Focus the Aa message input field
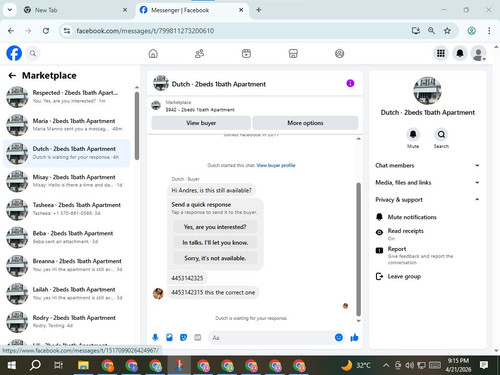 click(272, 338)
